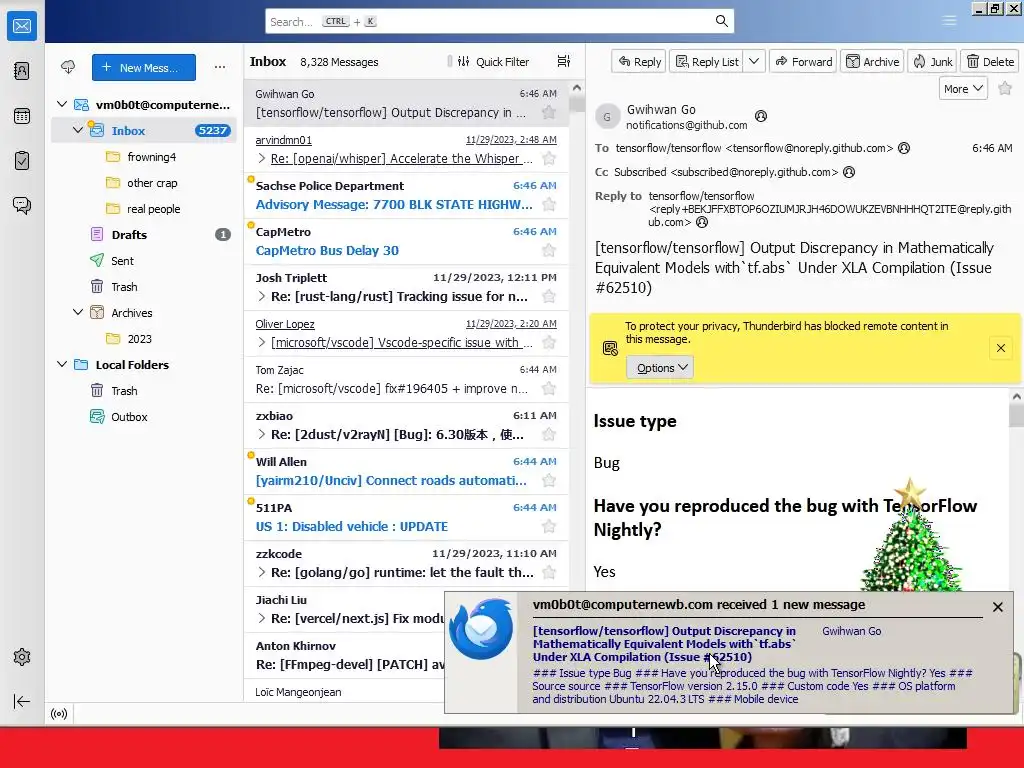Open the Address Book space

(x=22, y=71)
